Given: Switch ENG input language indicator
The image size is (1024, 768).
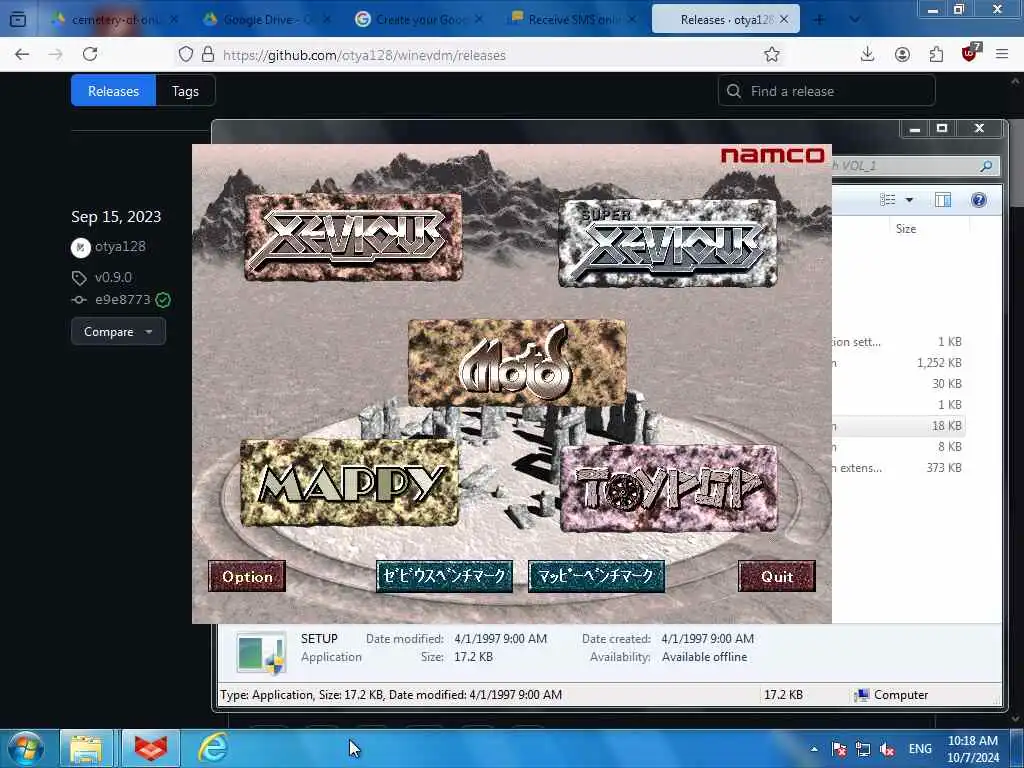Looking at the screenshot, I should [920, 749].
